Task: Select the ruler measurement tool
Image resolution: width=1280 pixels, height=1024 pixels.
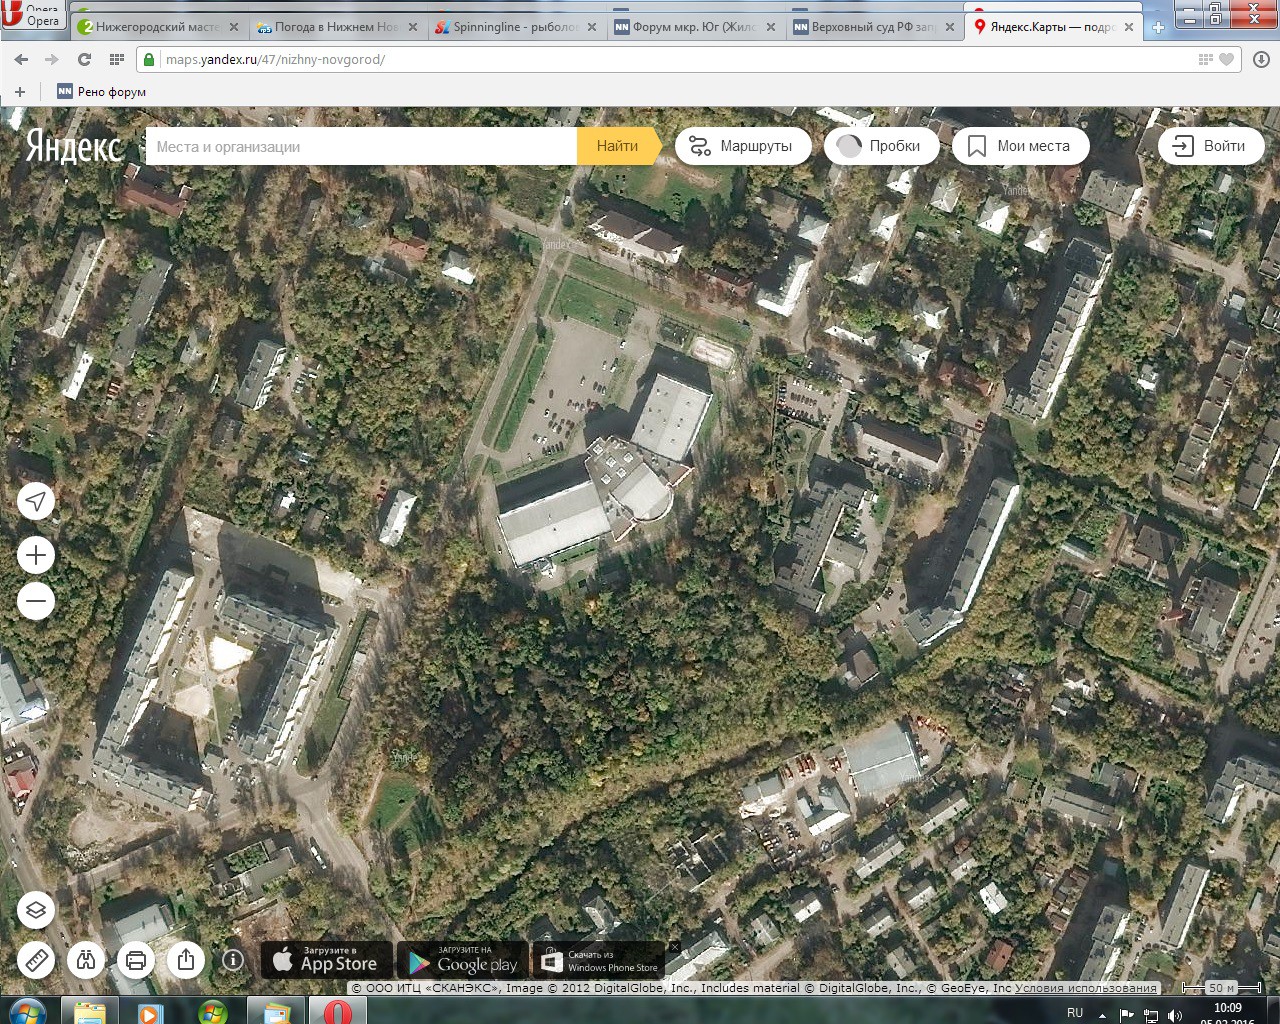Action: click(36, 961)
